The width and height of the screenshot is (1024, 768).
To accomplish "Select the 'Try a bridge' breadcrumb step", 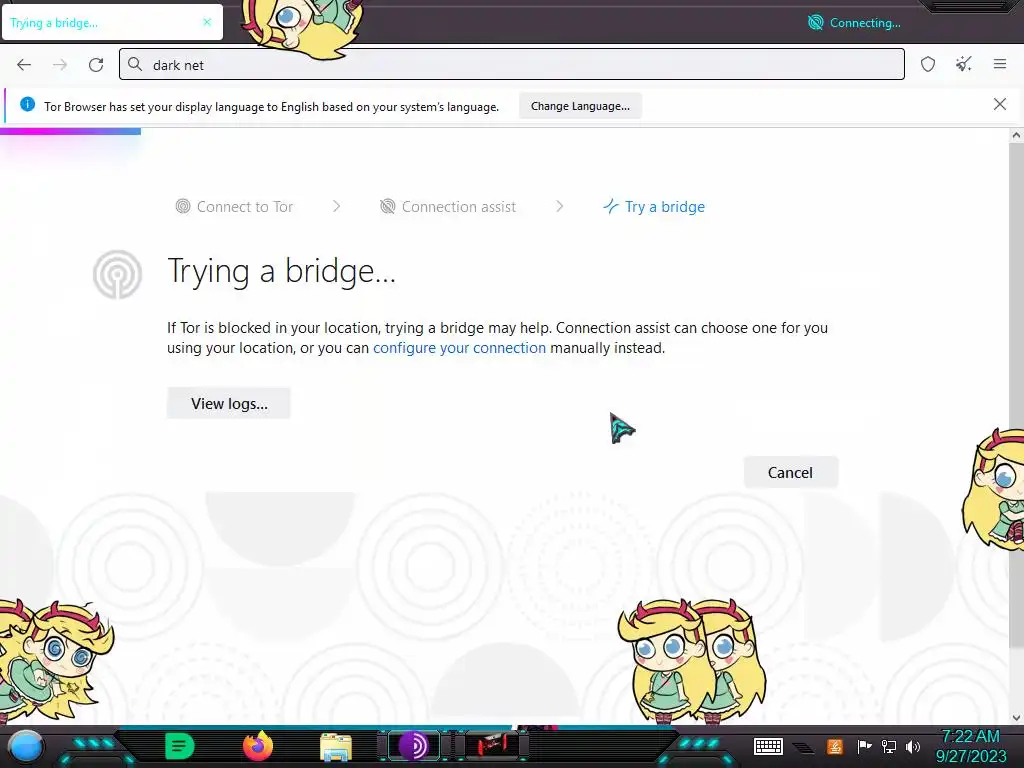I will tap(654, 206).
